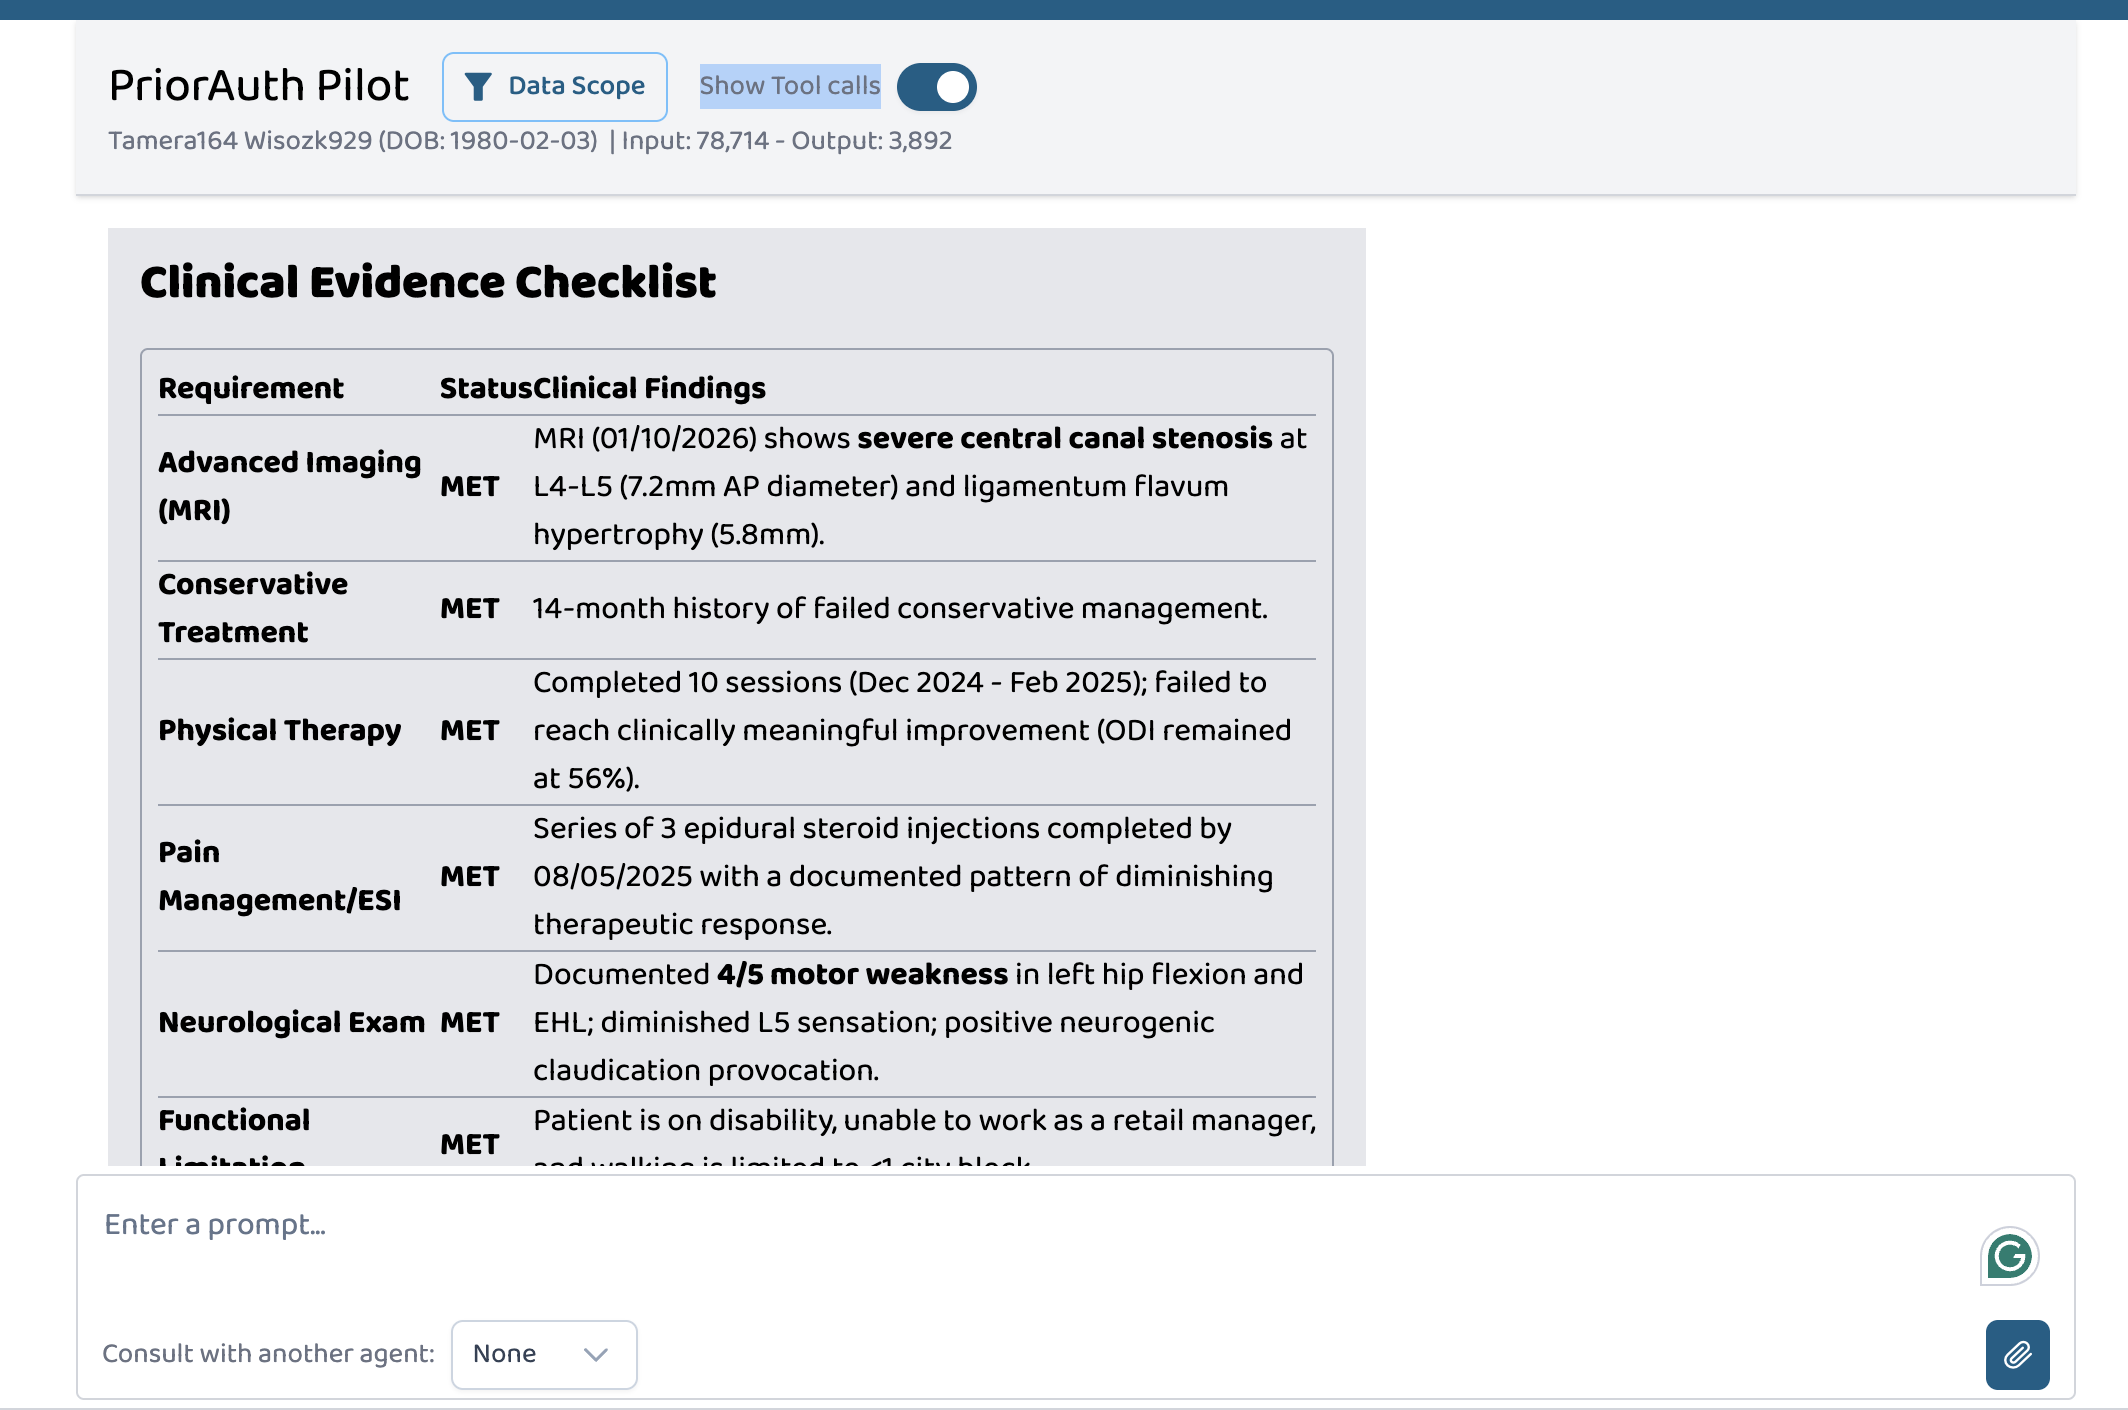Select the Physical Therapy requirement row
This screenshot has height=1410, width=2128.
point(737,731)
